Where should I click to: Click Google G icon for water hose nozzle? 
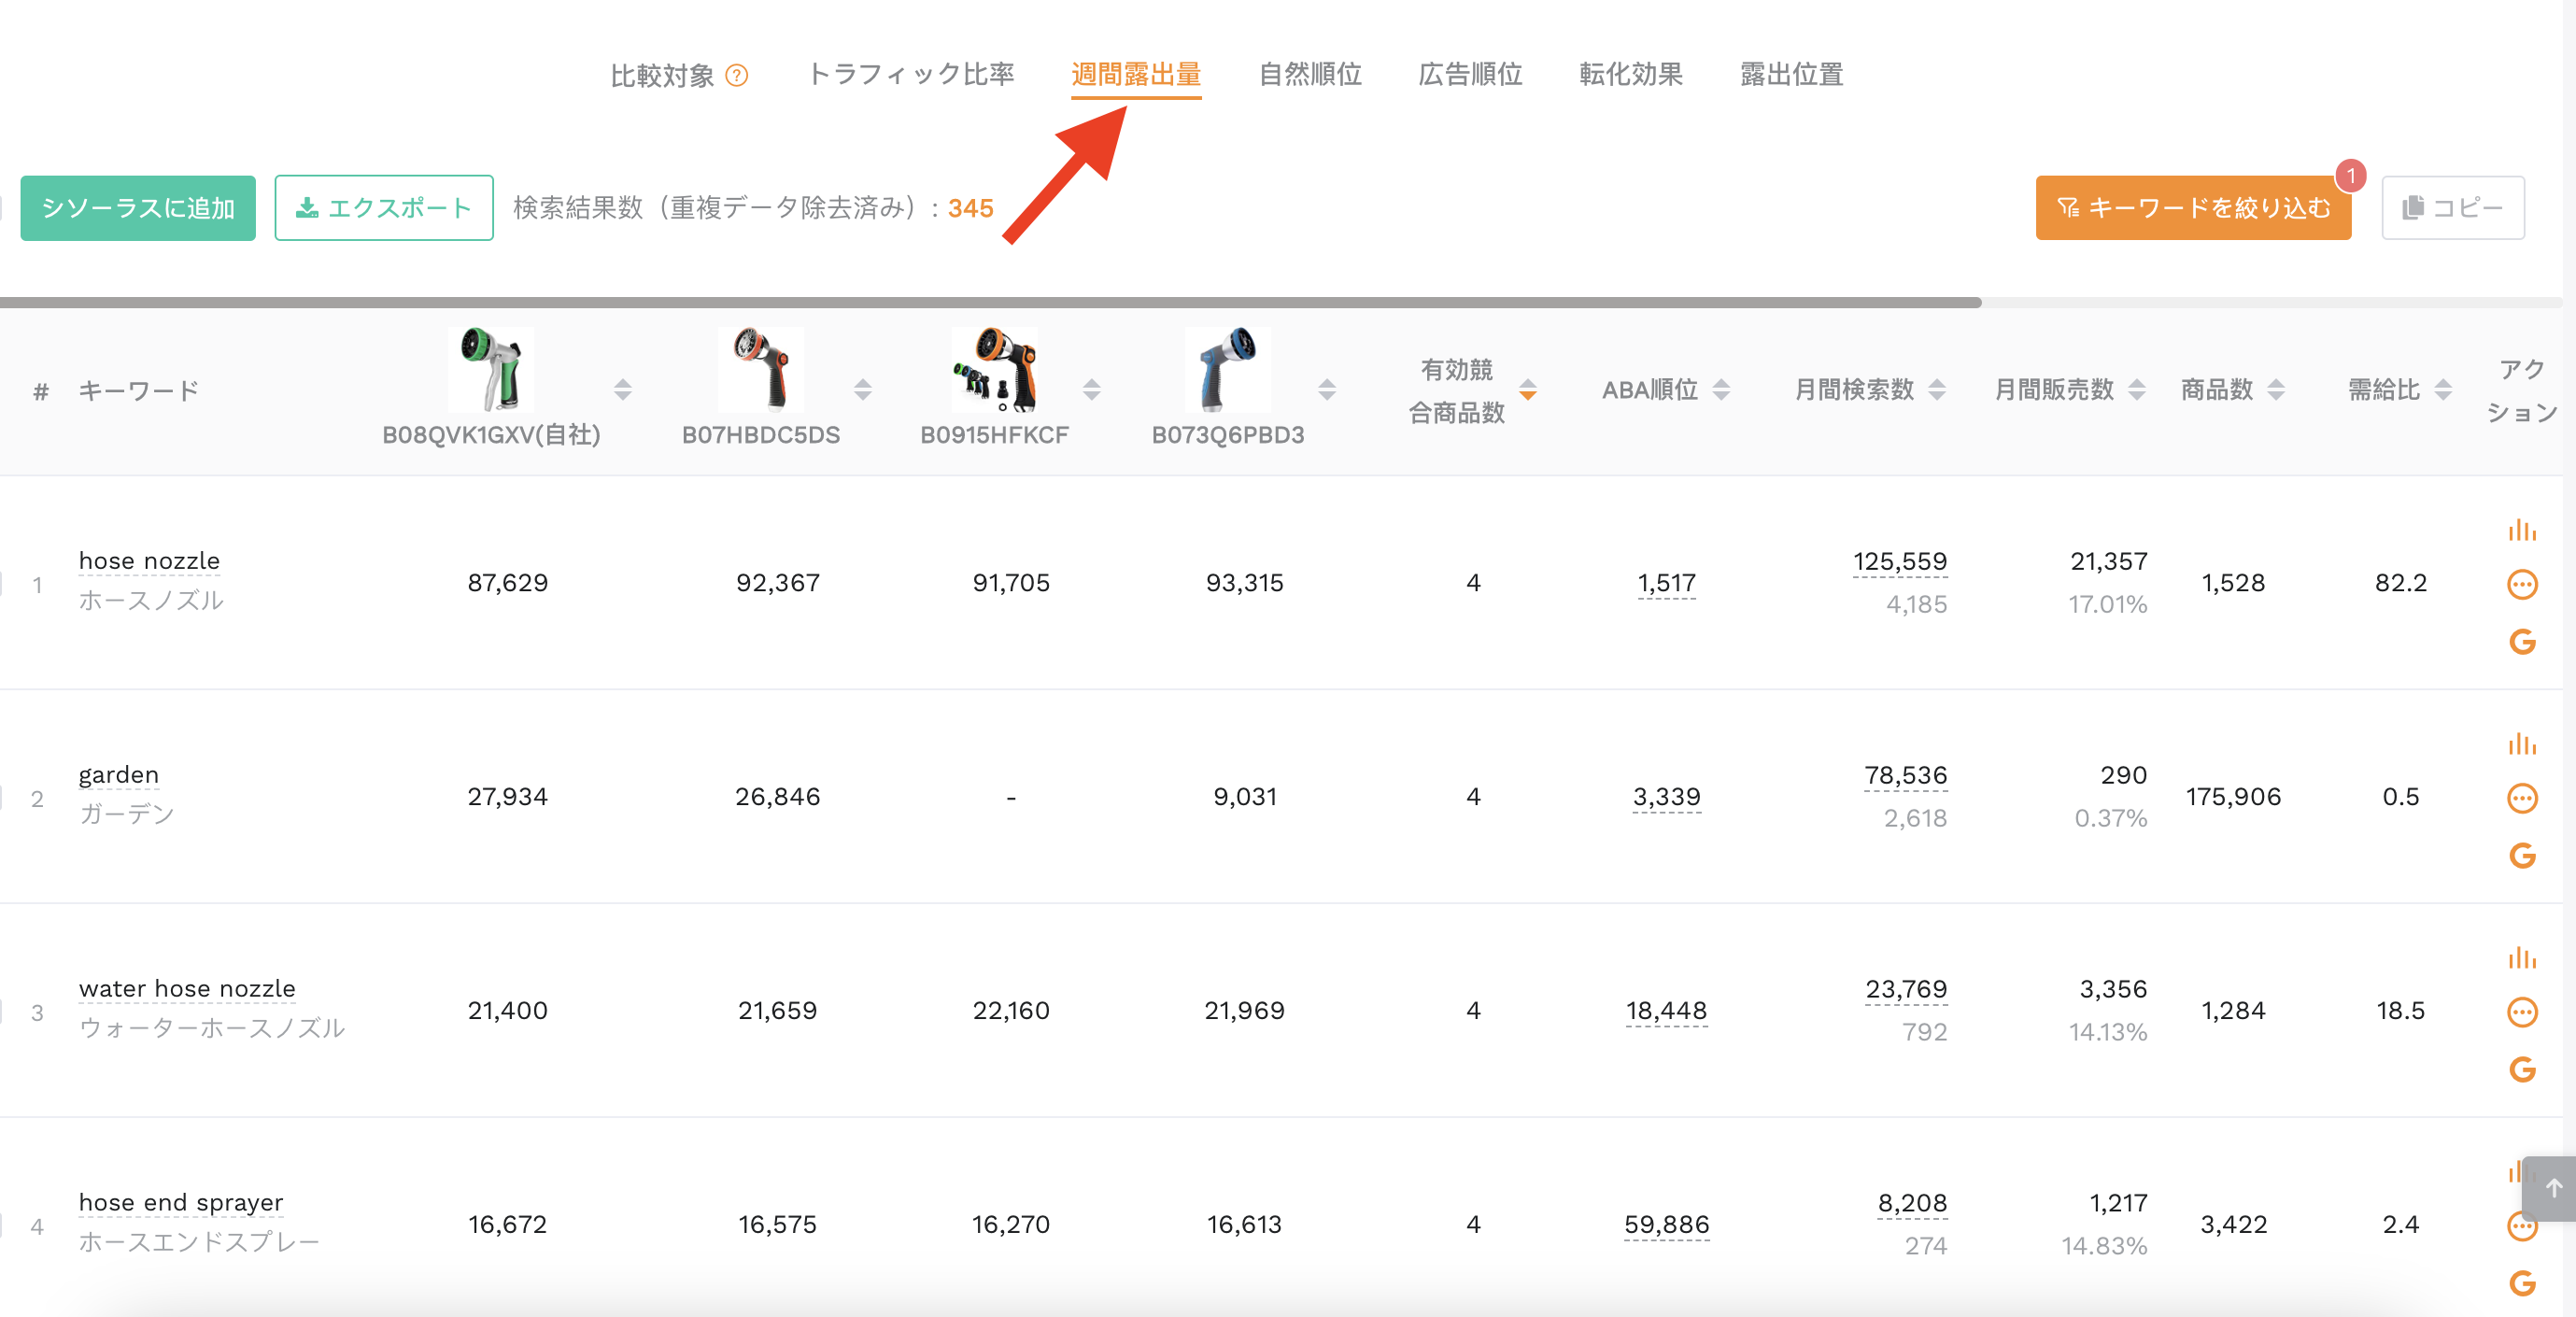2522,1069
